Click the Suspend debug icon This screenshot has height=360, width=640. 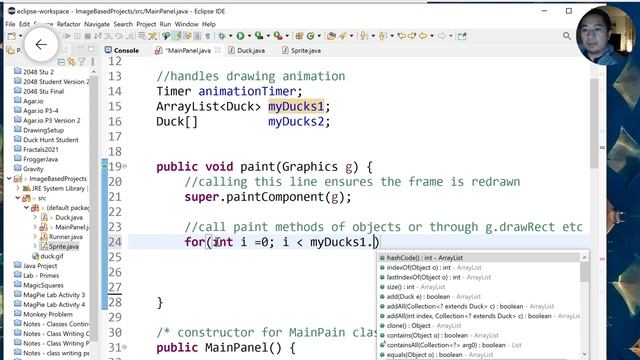78,36
